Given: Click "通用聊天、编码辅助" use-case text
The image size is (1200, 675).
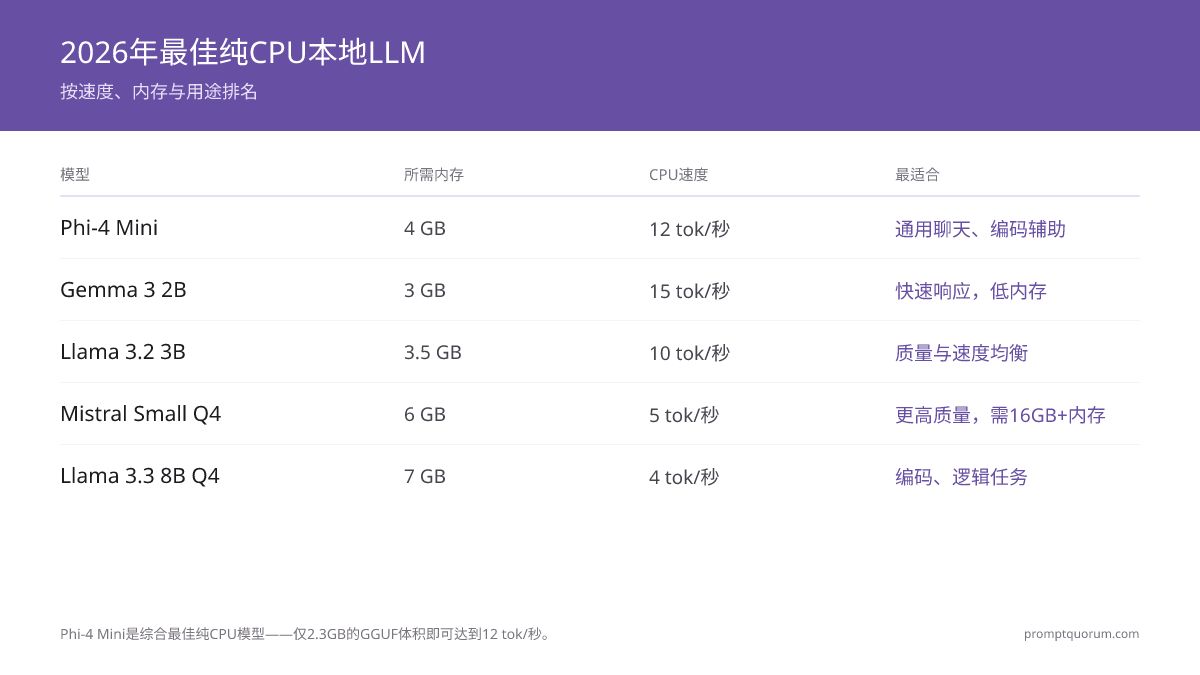Looking at the screenshot, I should point(980,229).
